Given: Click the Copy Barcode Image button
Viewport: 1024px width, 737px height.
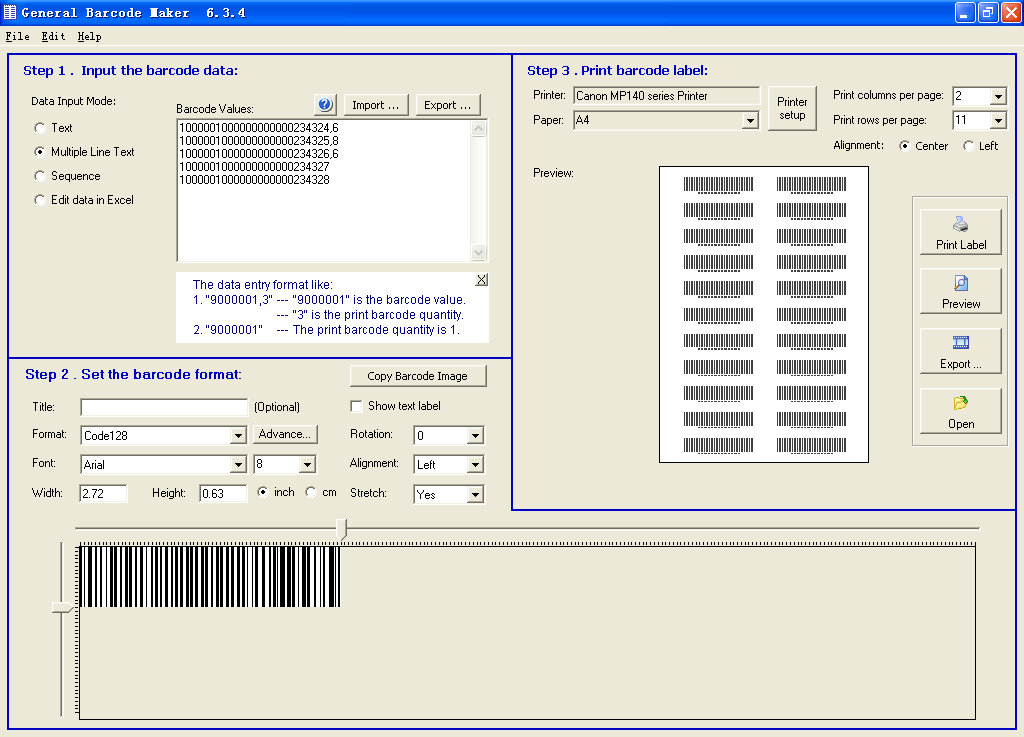Looking at the screenshot, I should point(418,375).
